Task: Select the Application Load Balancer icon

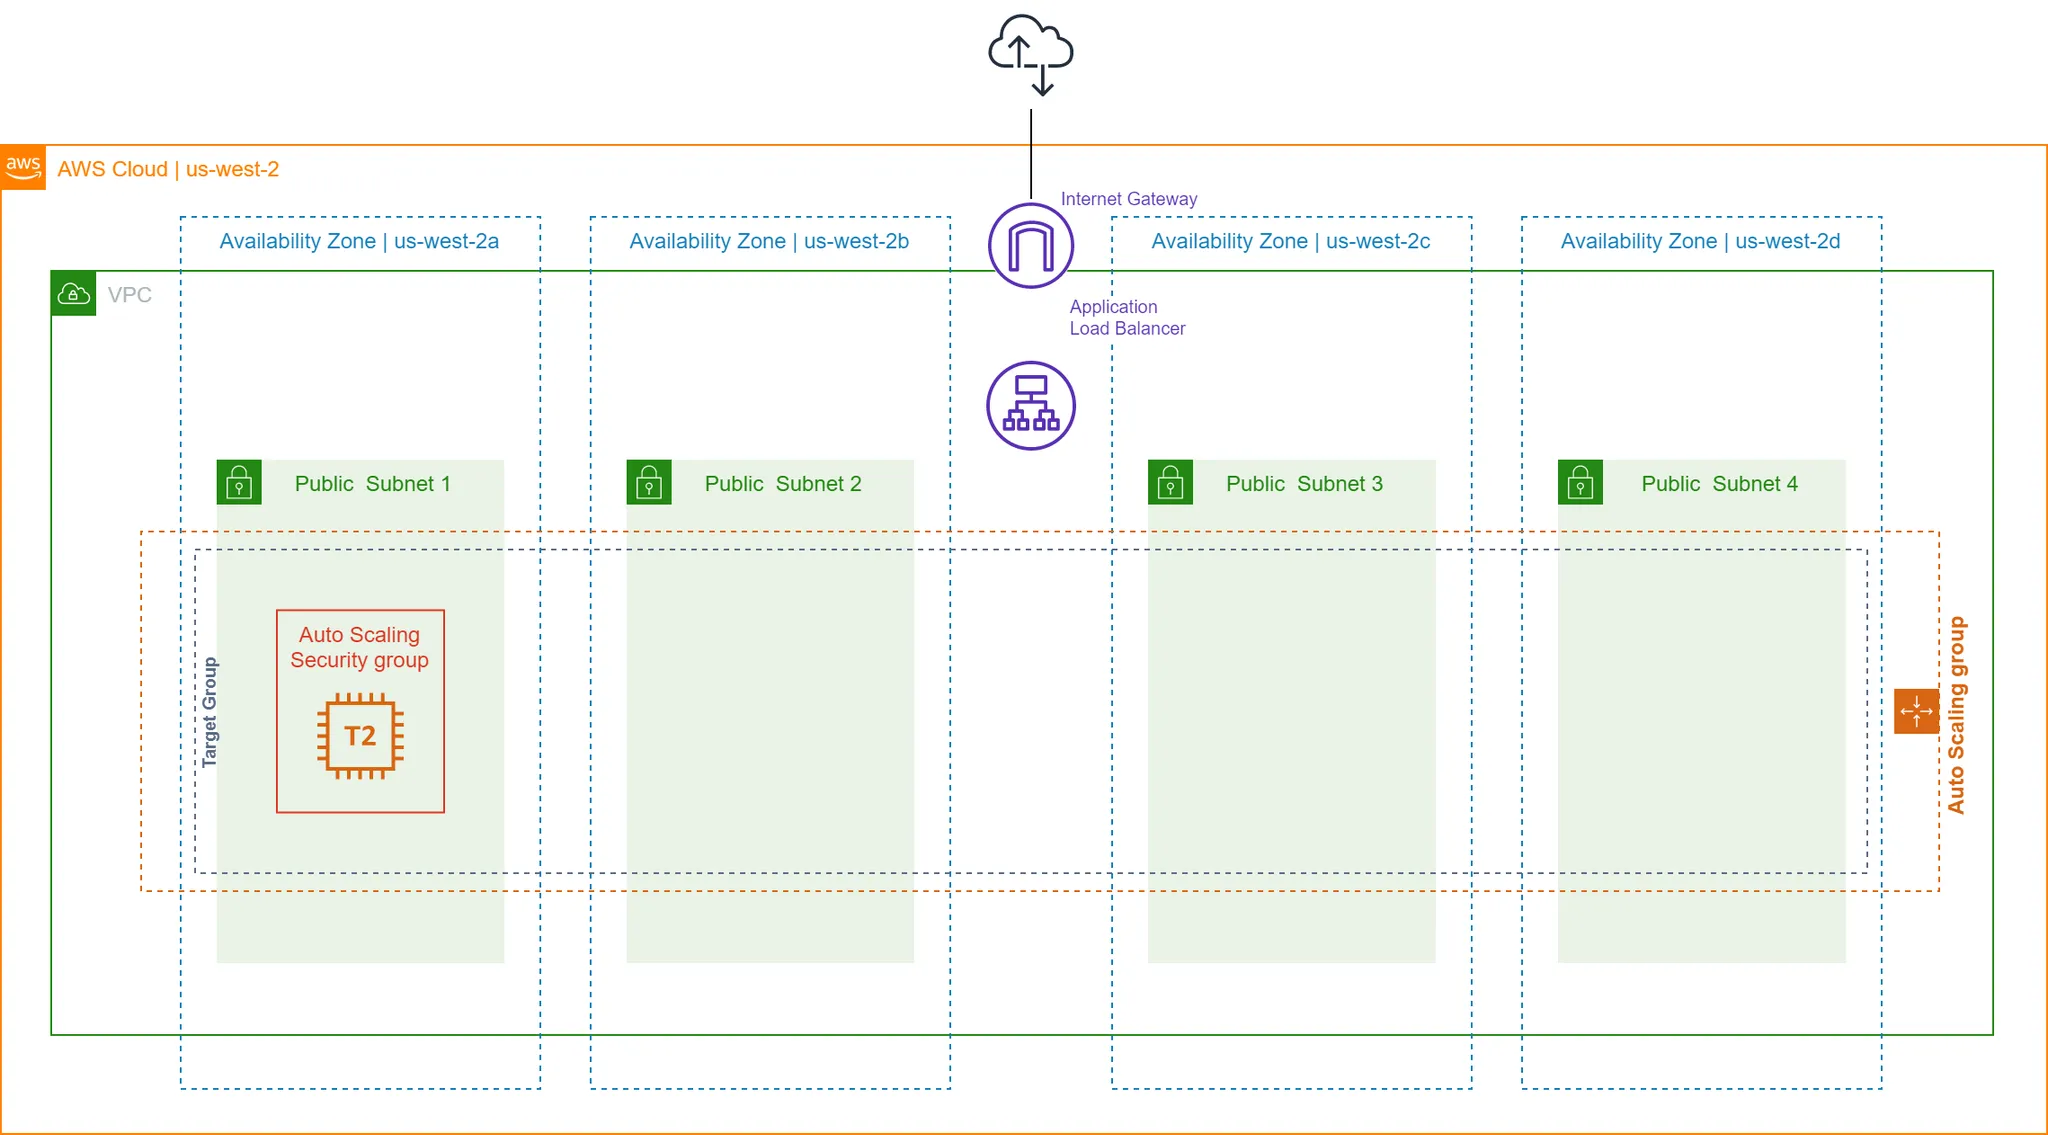Action: (x=1031, y=406)
